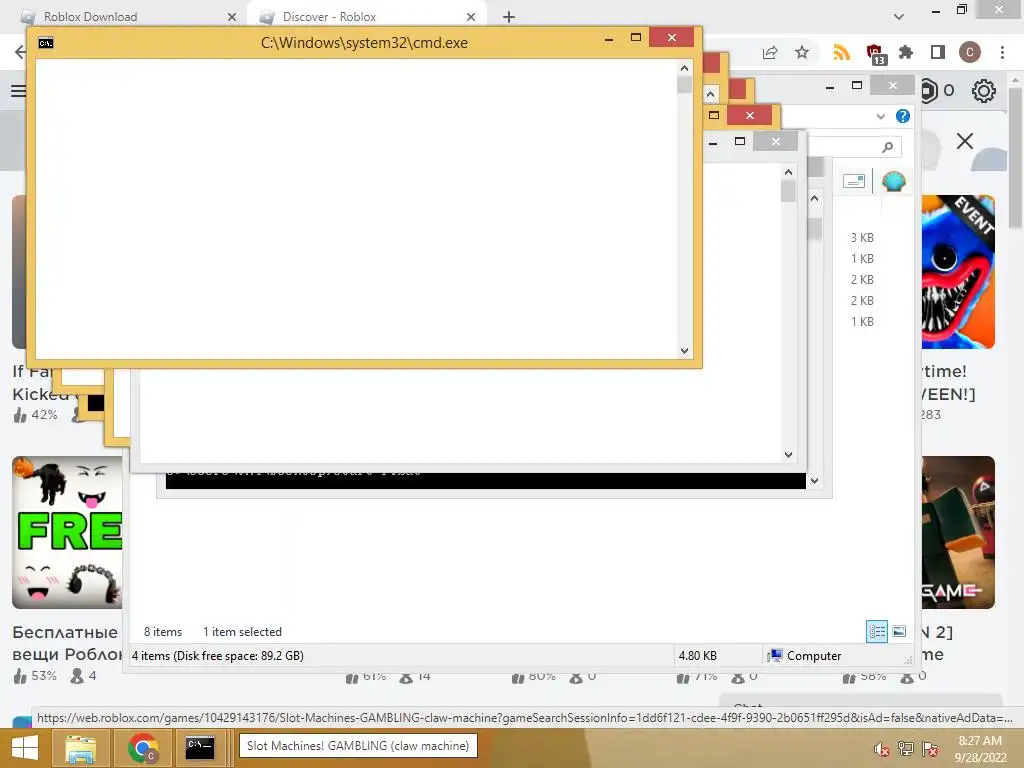Click the front cmd.exe scroll up arrow

(x=684, y=68)
